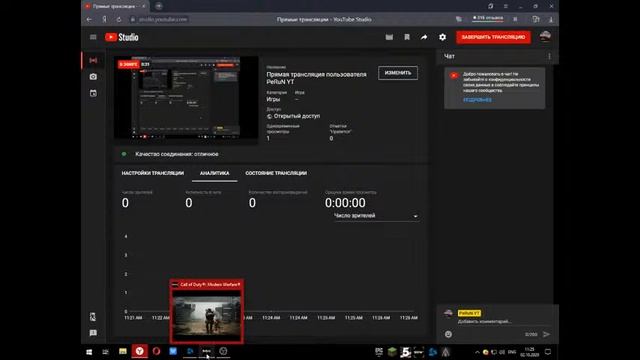Select the Stream icon in left sidebar
Image resolution: width=640 pixels, height=360 pixels.
tap(93, 60)
